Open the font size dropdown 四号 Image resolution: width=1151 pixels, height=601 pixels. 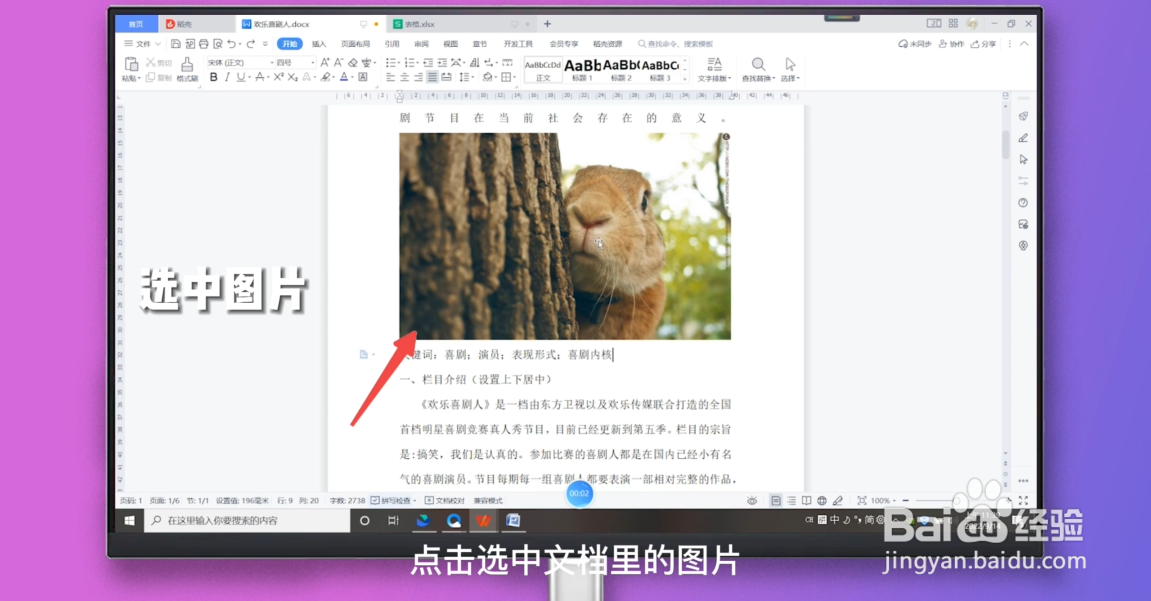coord(313,62)
